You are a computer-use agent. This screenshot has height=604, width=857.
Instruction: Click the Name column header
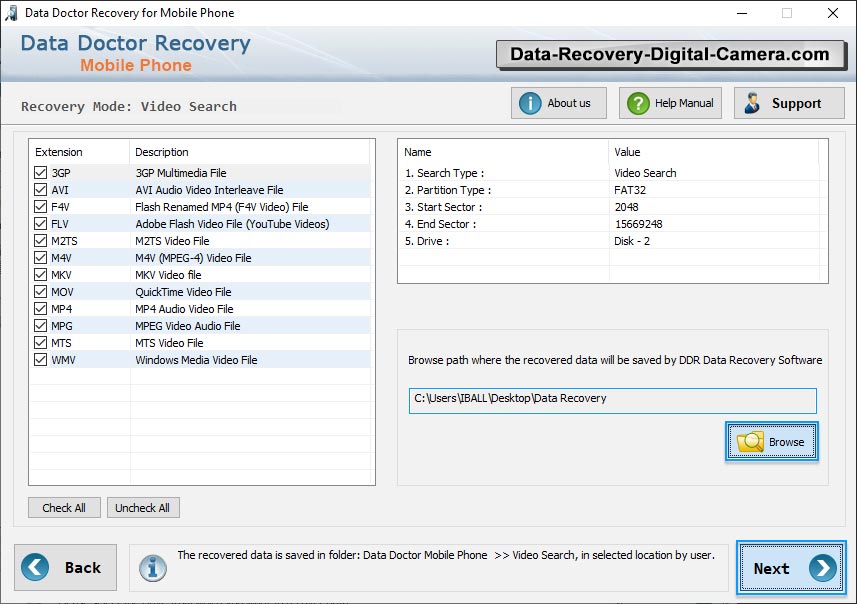pos(418,152)
